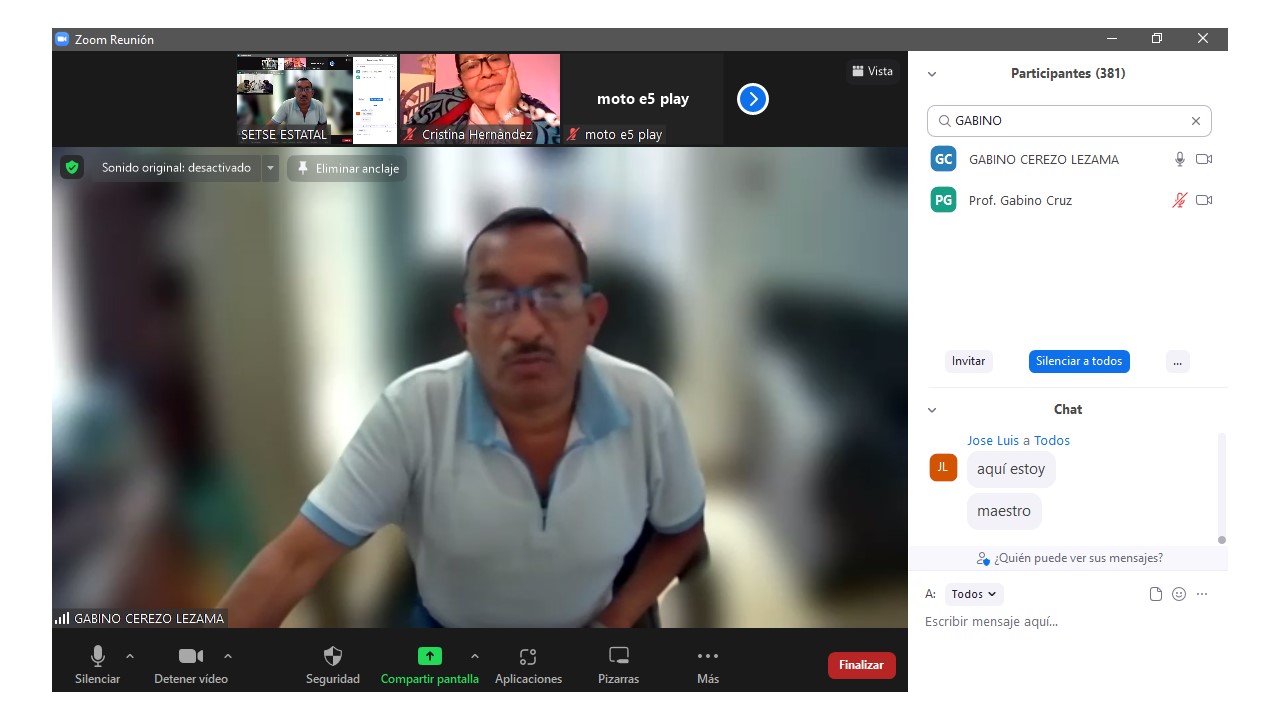This screenshot has width=1280, height=720.
Task: Click the JL avatar in chat
Action: tap(943, 467)
